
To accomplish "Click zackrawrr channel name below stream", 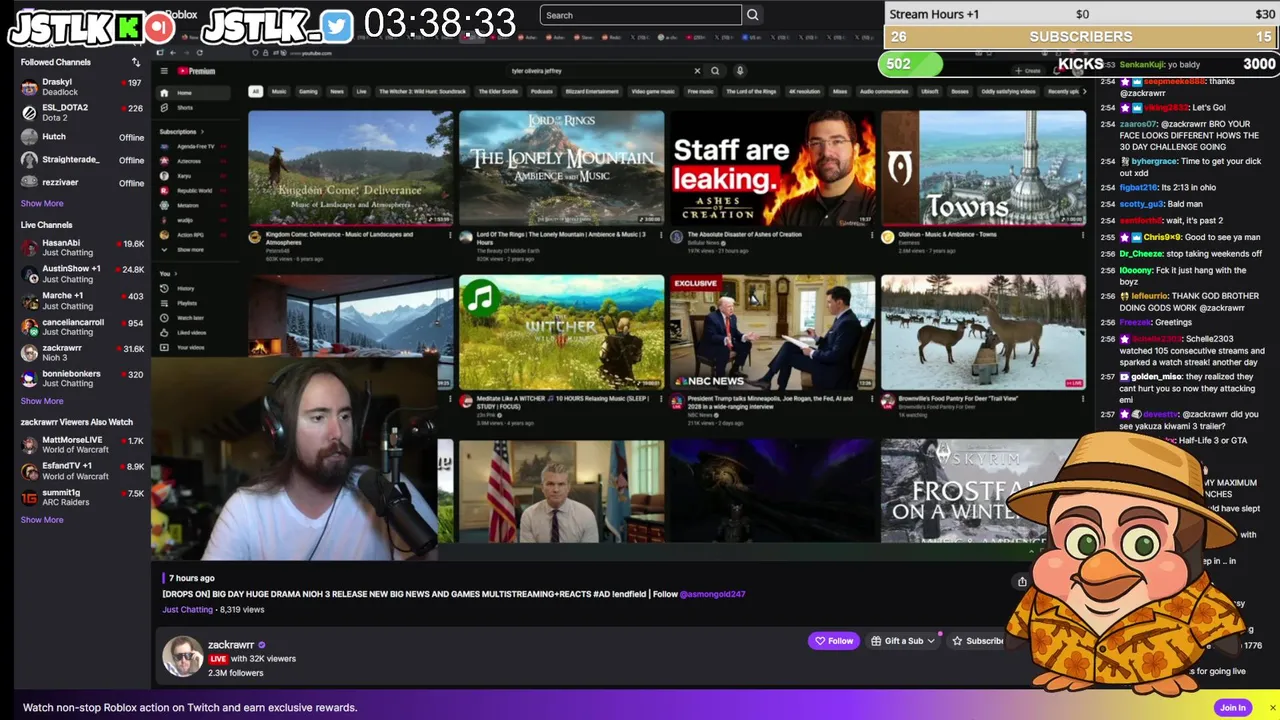I will (231, 645).
